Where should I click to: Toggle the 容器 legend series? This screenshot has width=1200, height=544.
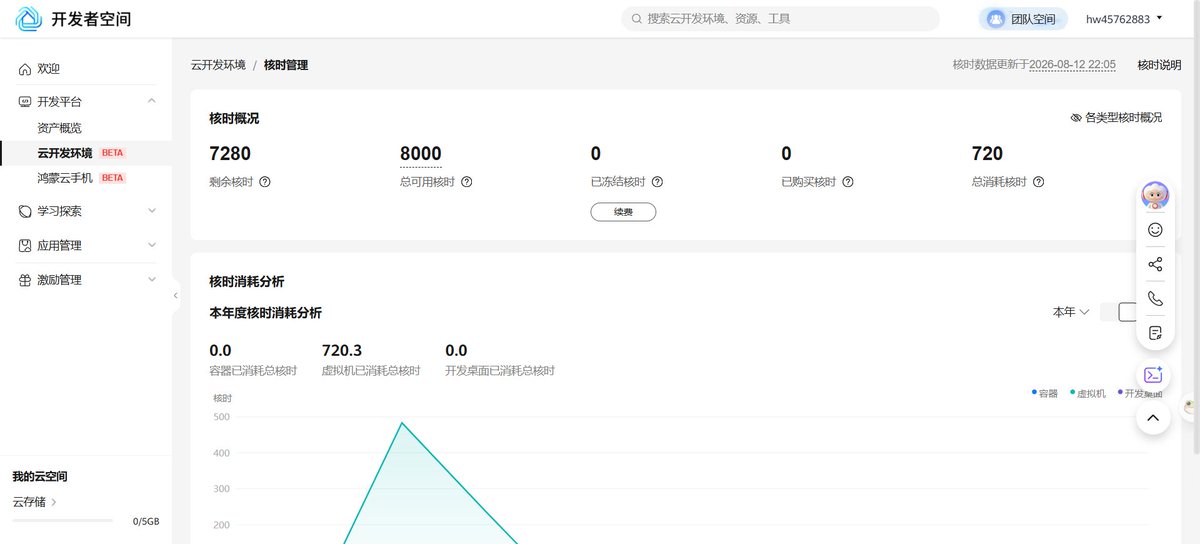[x=1045, y=393]
